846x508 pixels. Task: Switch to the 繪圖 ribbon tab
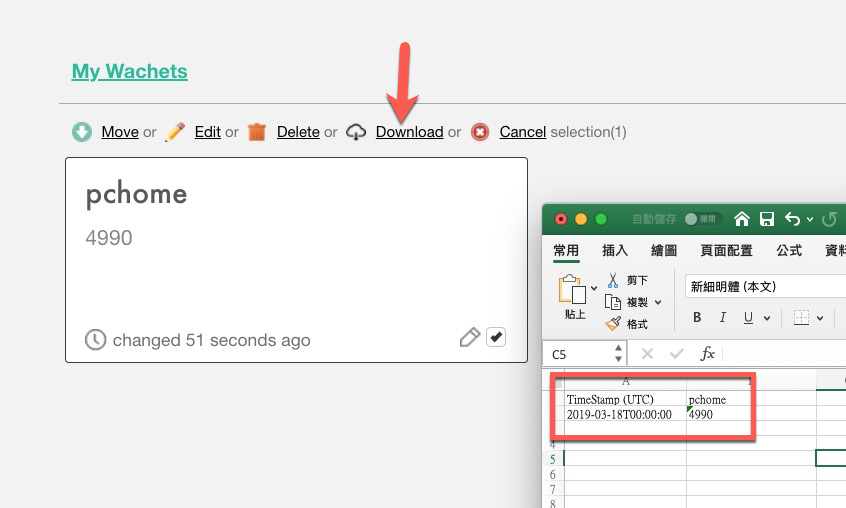[664, 250]
